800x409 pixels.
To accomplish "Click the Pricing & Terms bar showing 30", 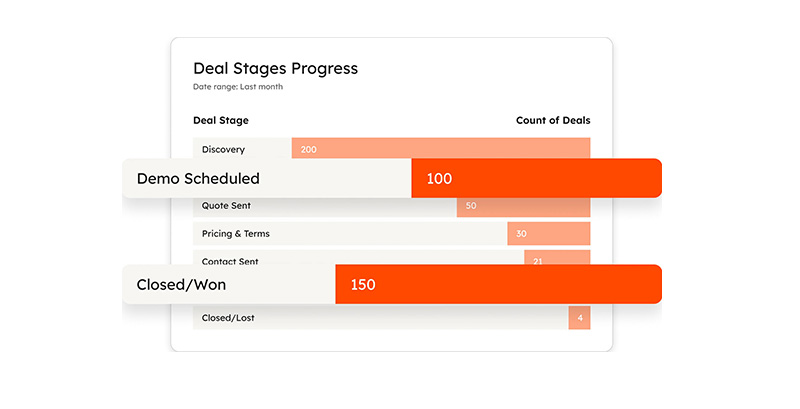I will (x=548, y=234).
